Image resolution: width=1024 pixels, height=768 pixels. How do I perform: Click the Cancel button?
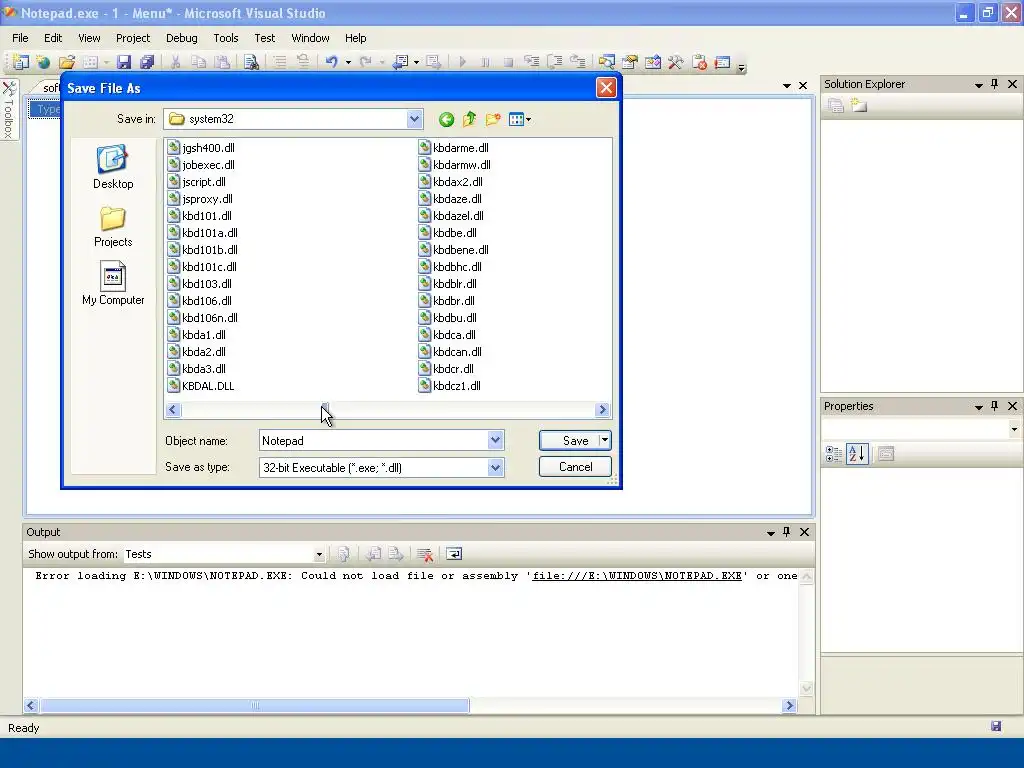click(575, 466)
